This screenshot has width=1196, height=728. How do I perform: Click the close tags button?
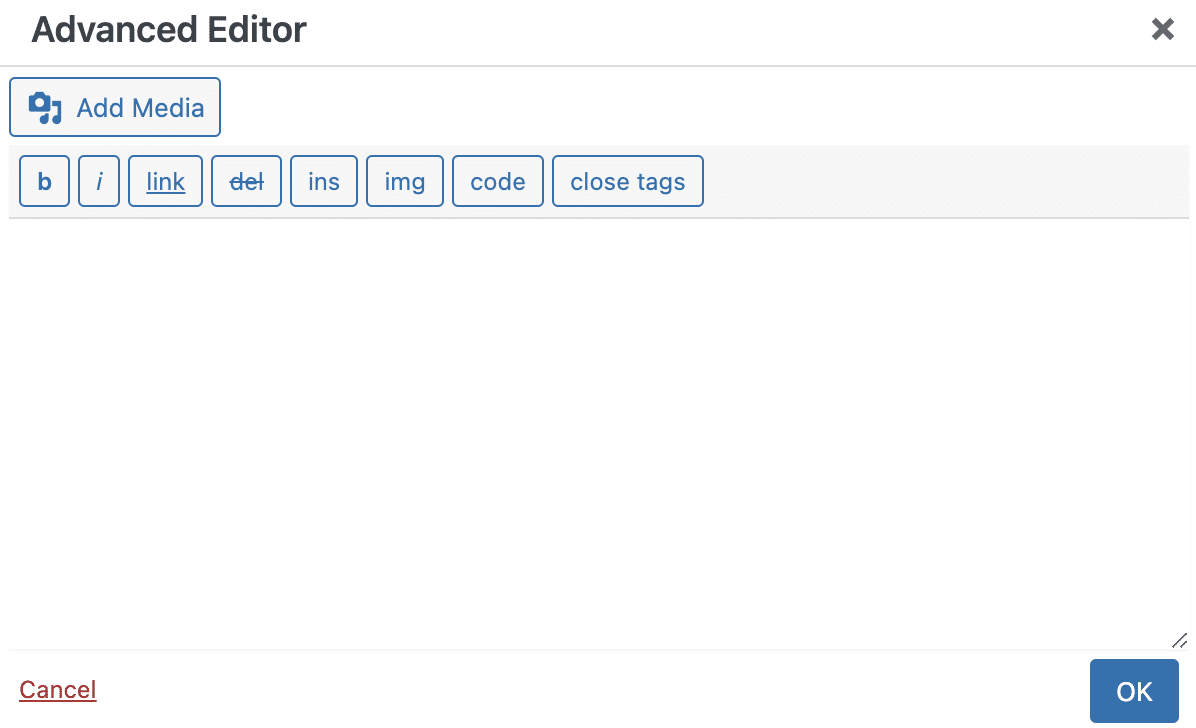(x=628, y=181)
